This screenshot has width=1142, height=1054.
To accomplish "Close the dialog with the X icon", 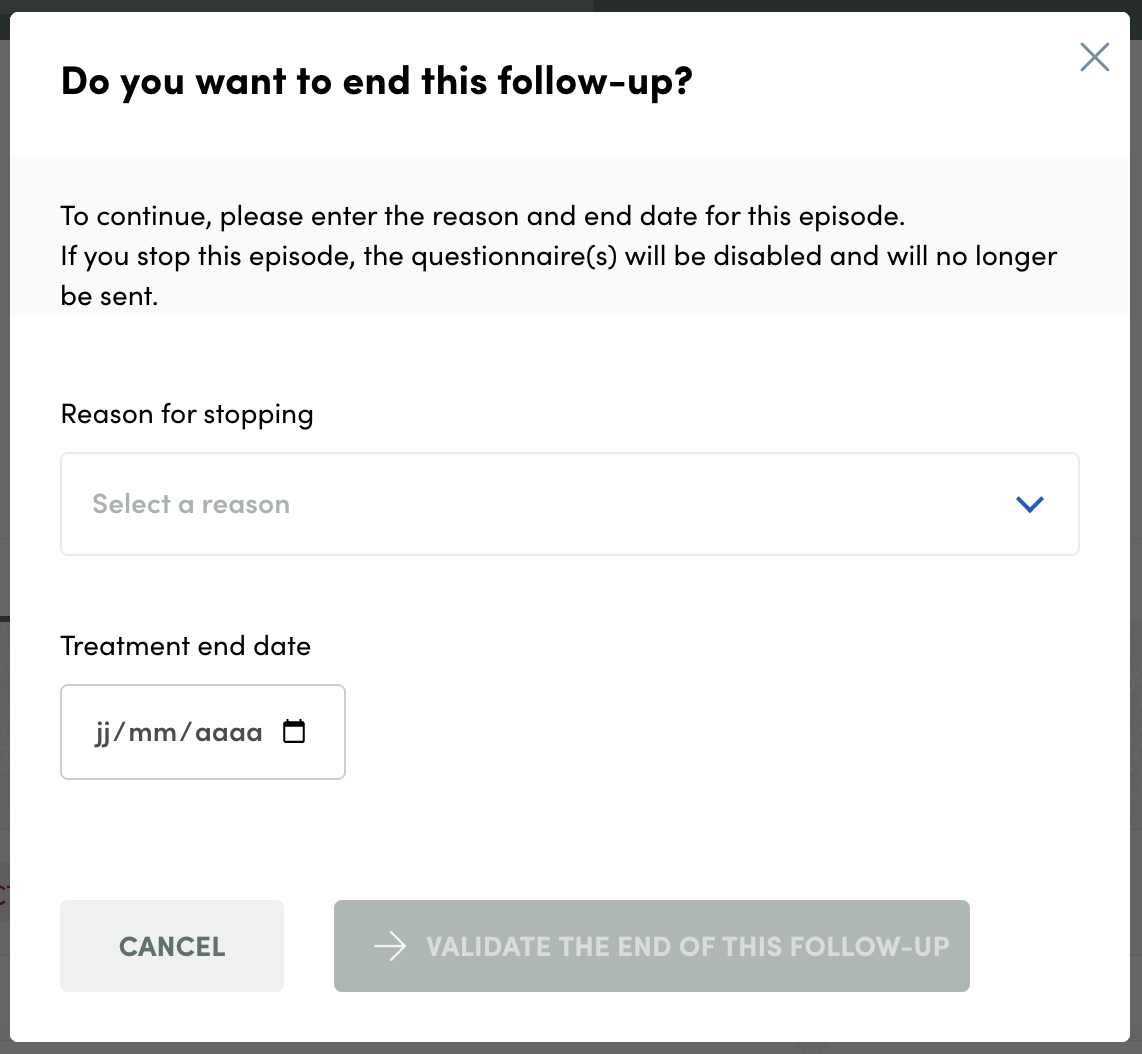I will click(x=1095, y=58).
